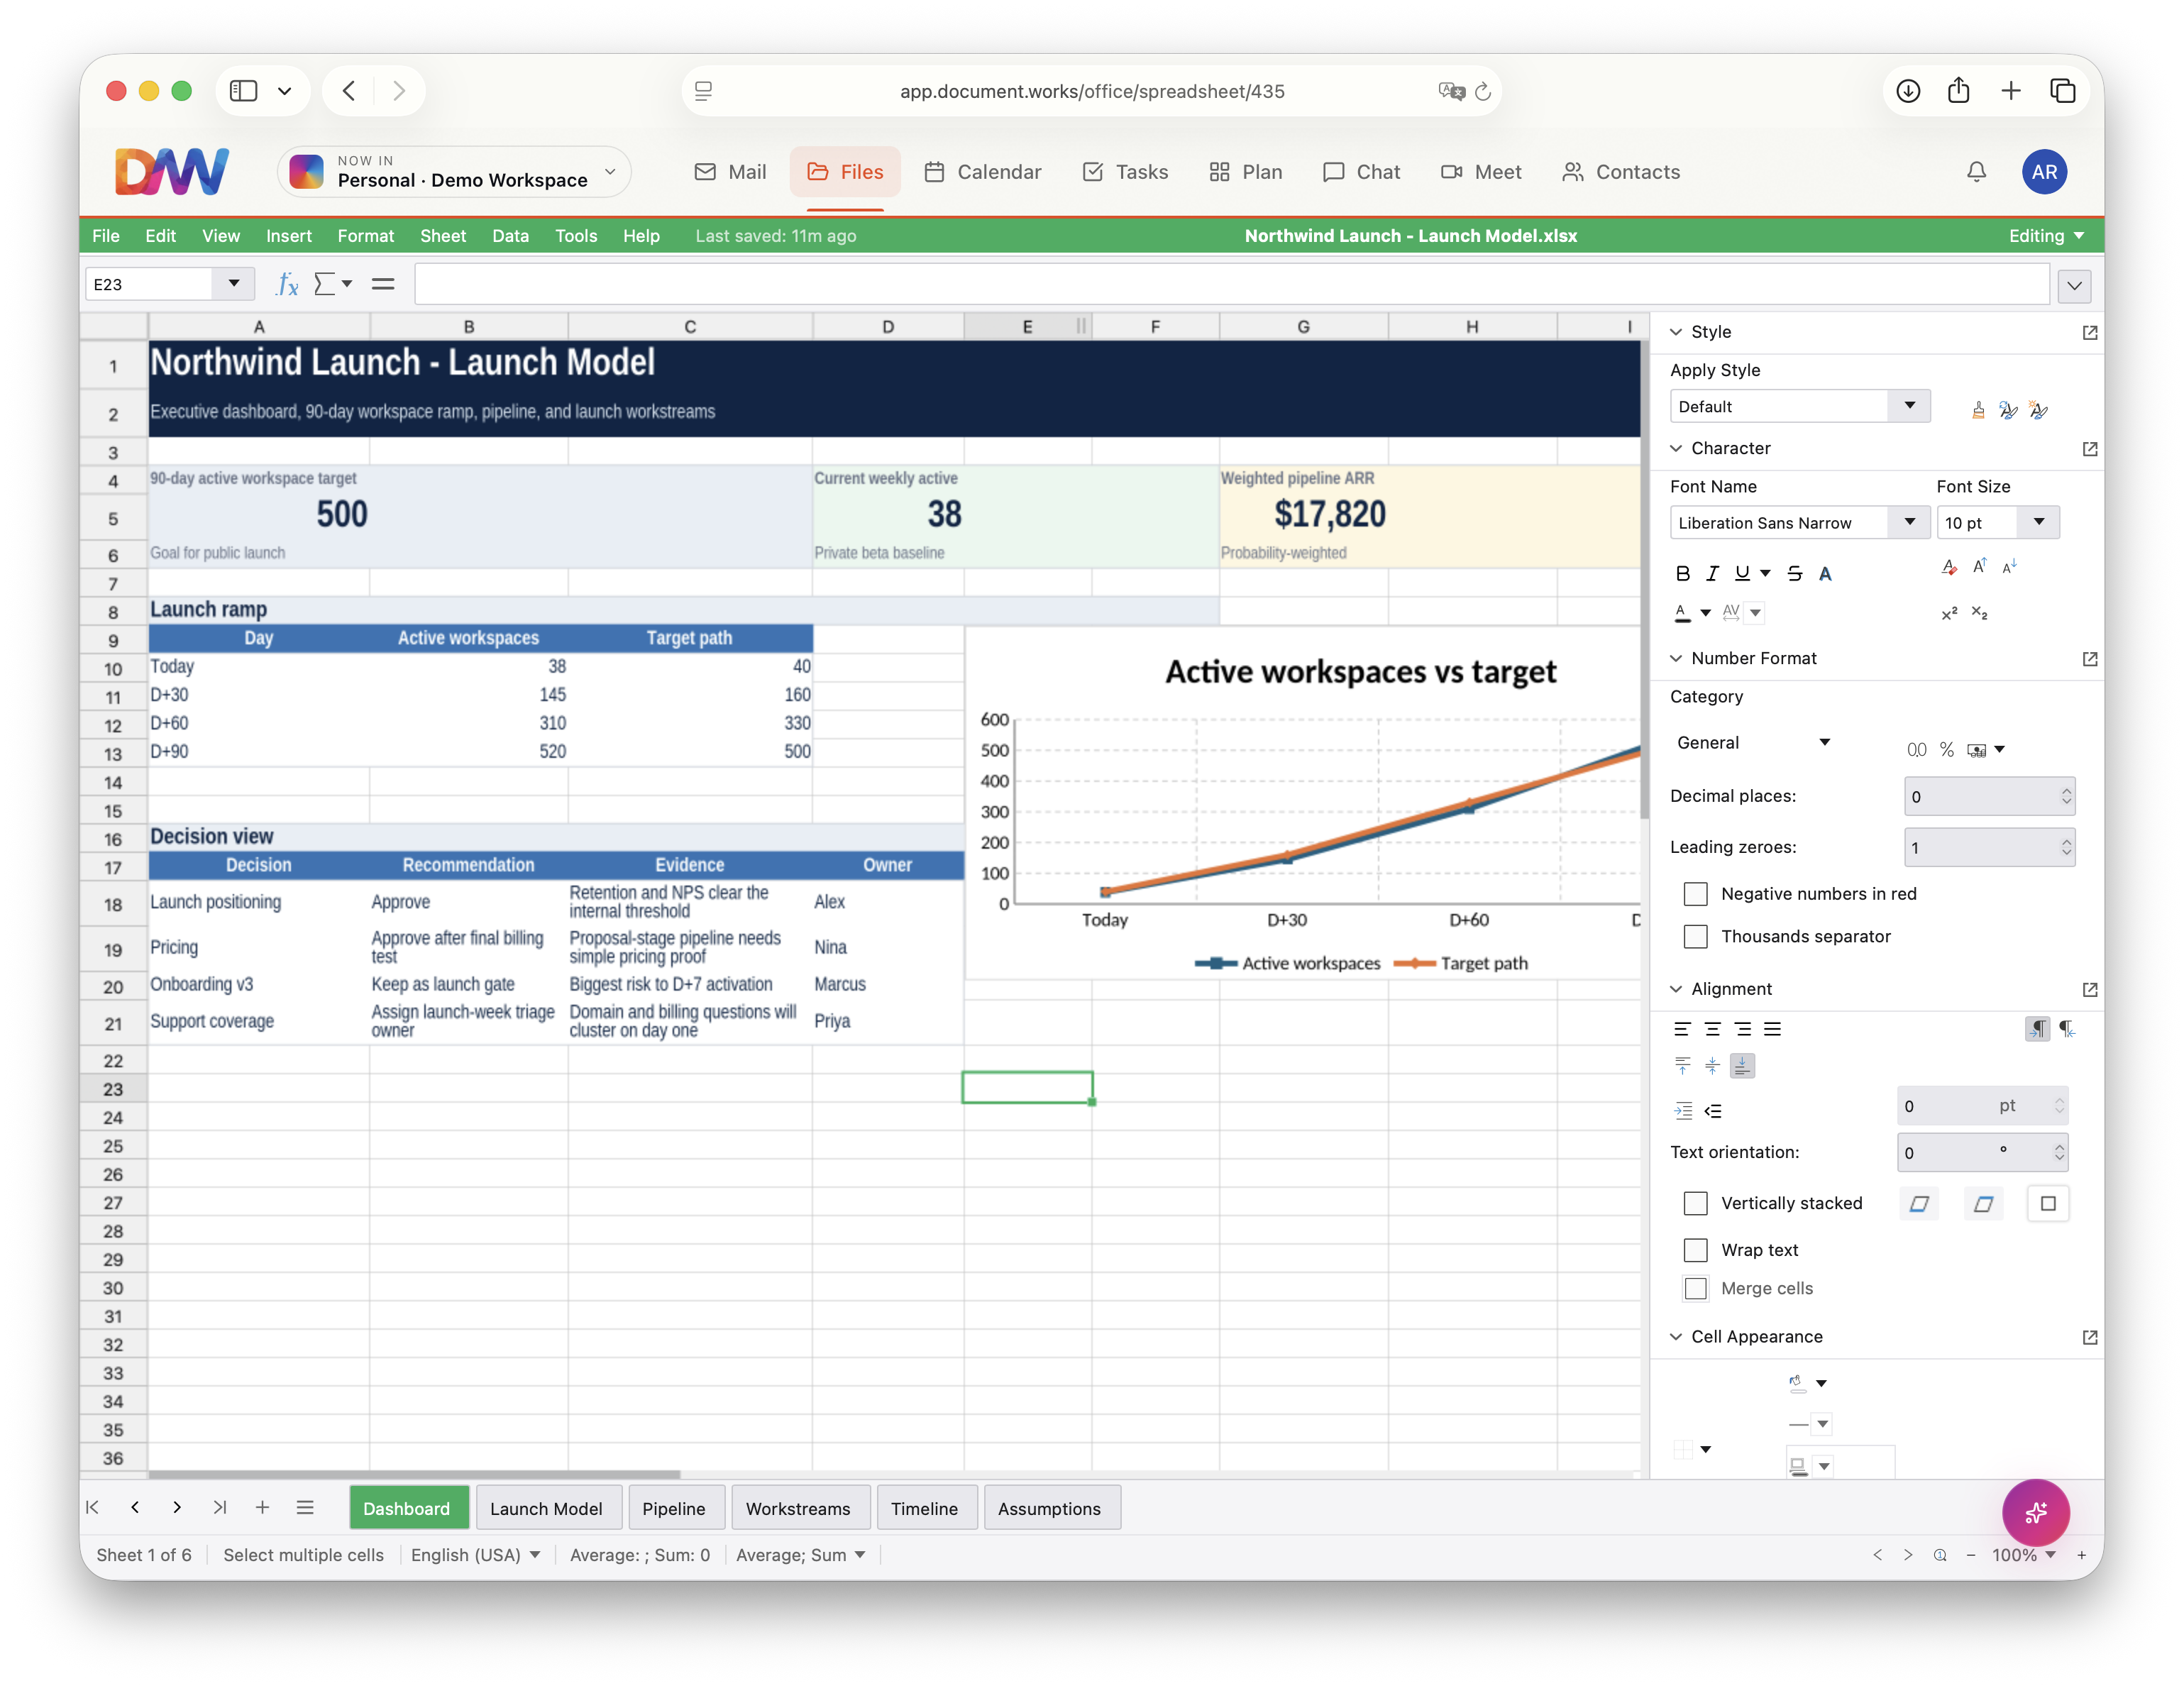This screenshot has height=1686, width=2184.
Task: Add new sheet plus icon
Action: click(262, 1507)
